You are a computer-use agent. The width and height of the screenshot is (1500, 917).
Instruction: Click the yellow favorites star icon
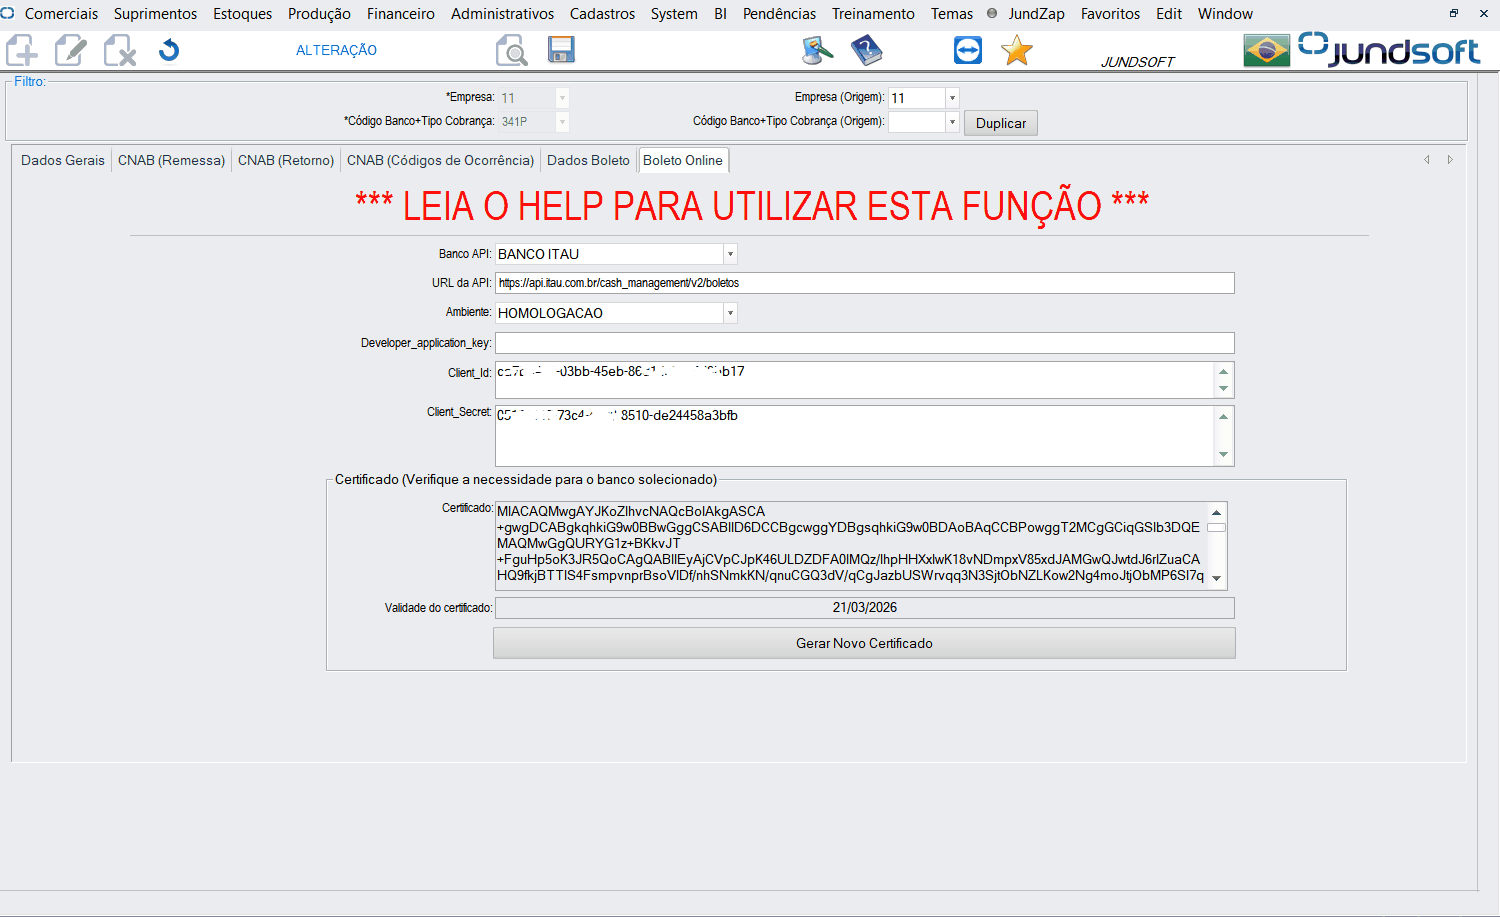coord(1016,50)
